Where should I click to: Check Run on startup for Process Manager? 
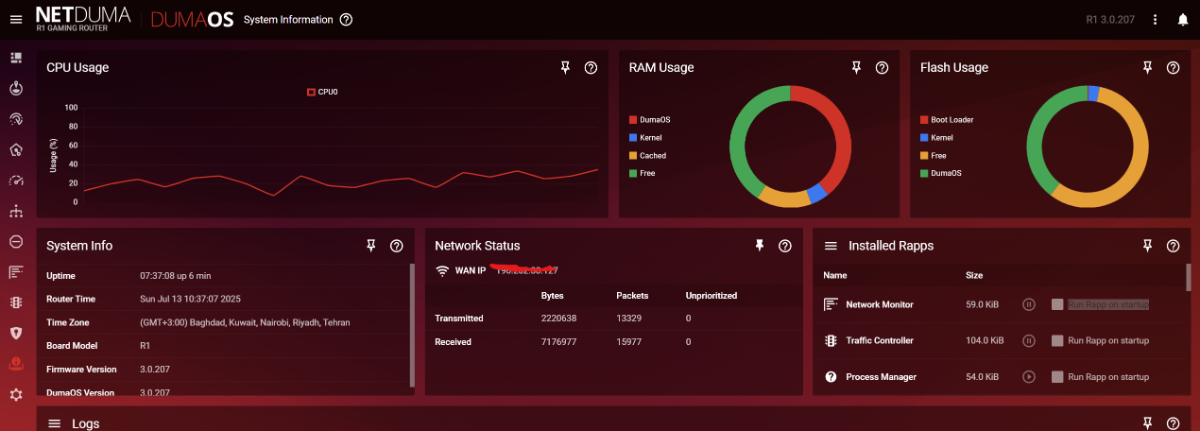1057,377
